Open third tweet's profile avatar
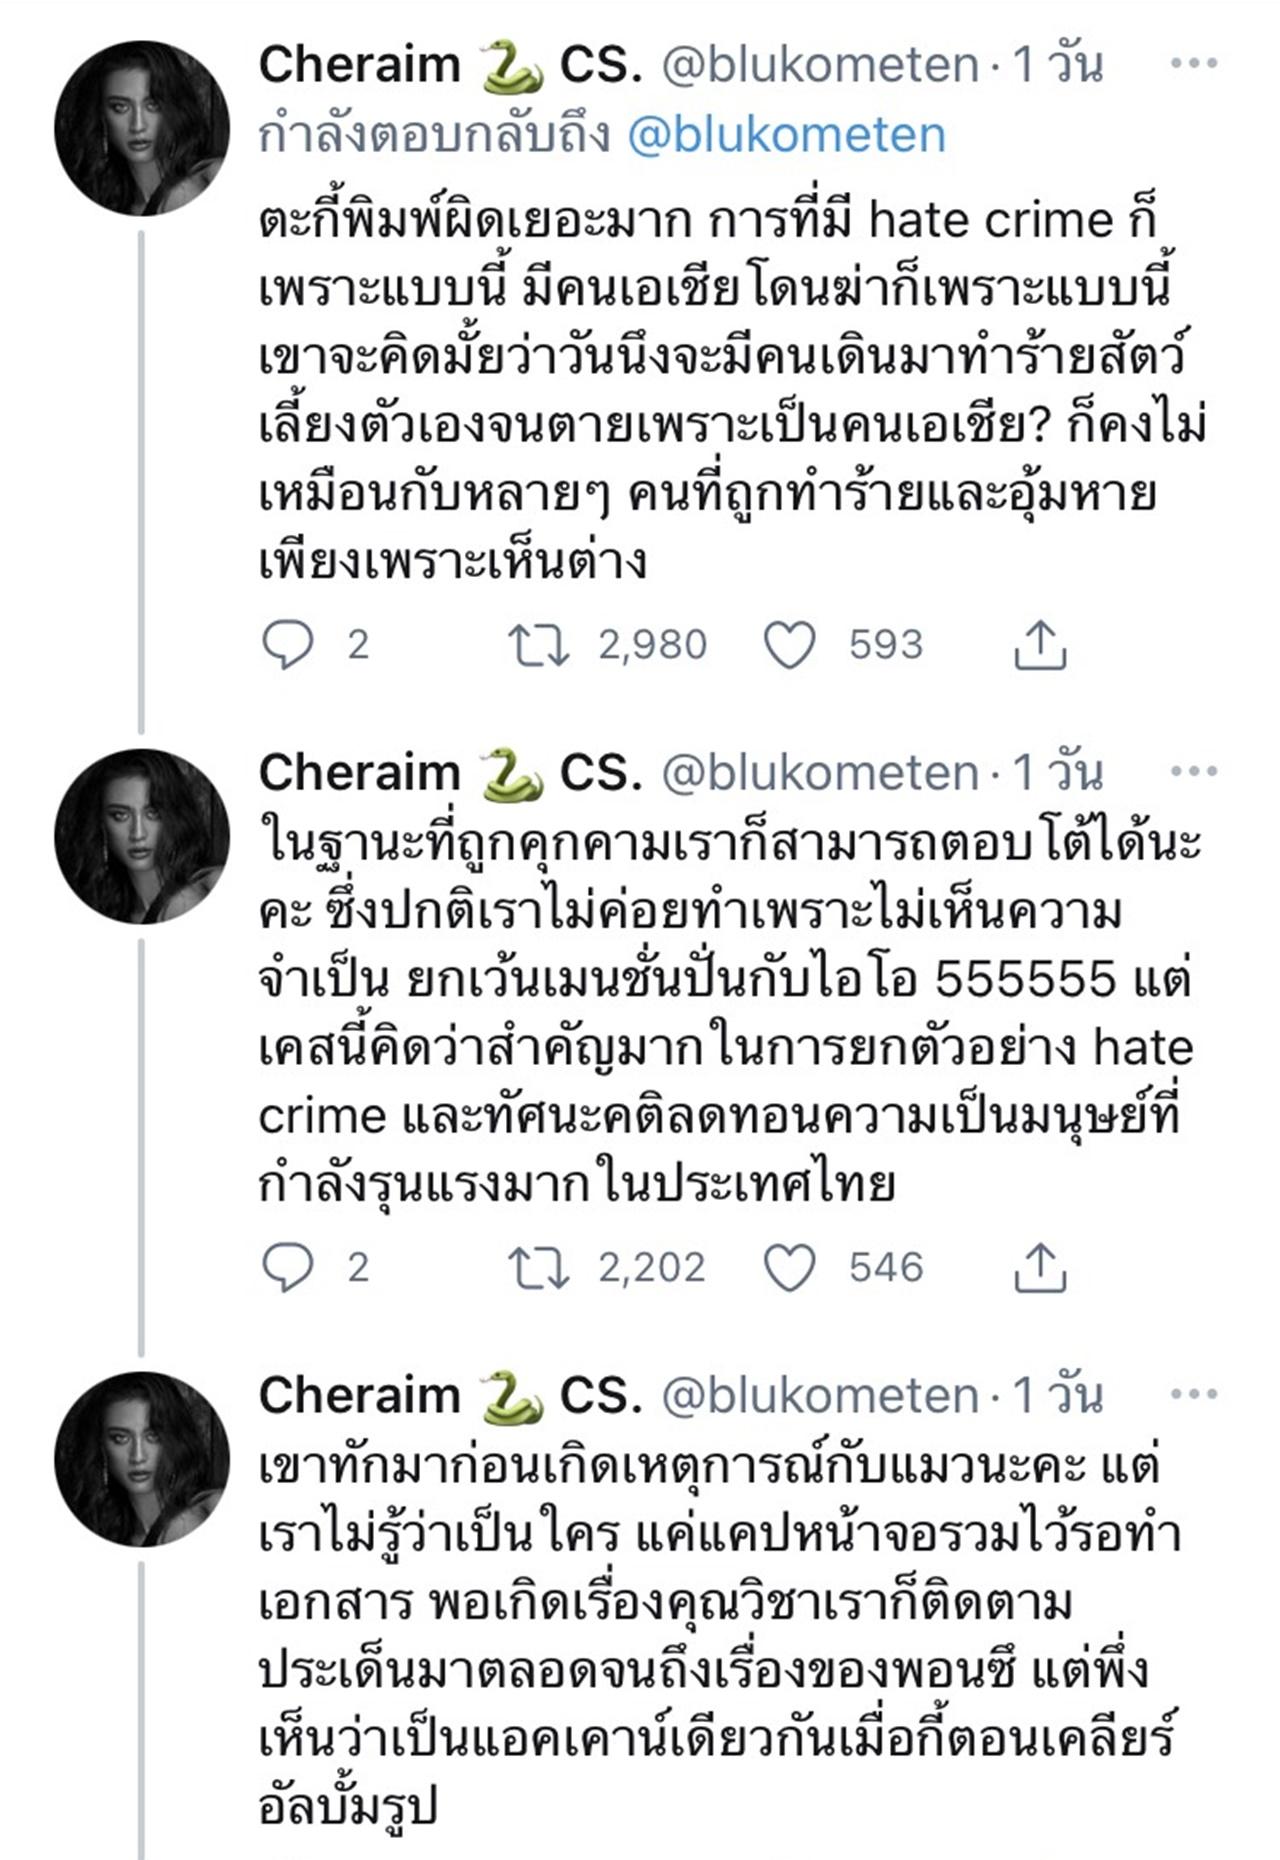The height and width of the screenshot is (1860, 1280). 141,1459
